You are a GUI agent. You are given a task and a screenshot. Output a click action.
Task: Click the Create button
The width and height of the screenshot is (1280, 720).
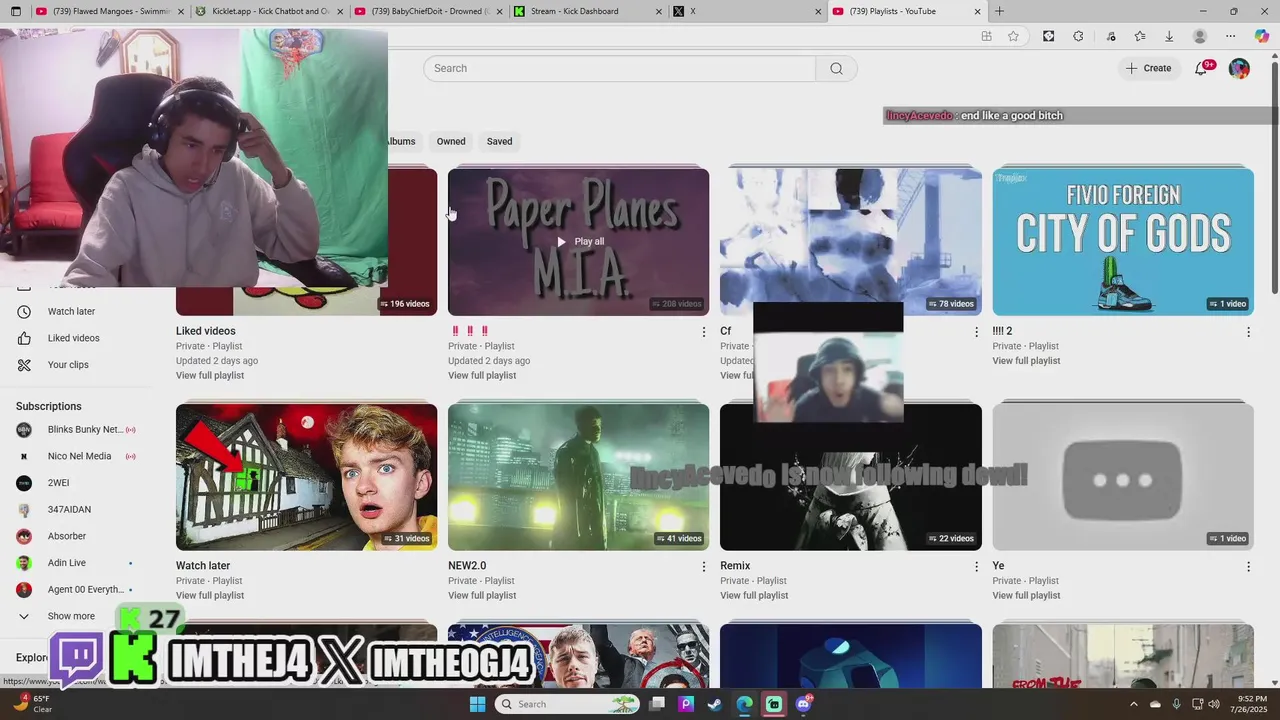click(1148, 68)
